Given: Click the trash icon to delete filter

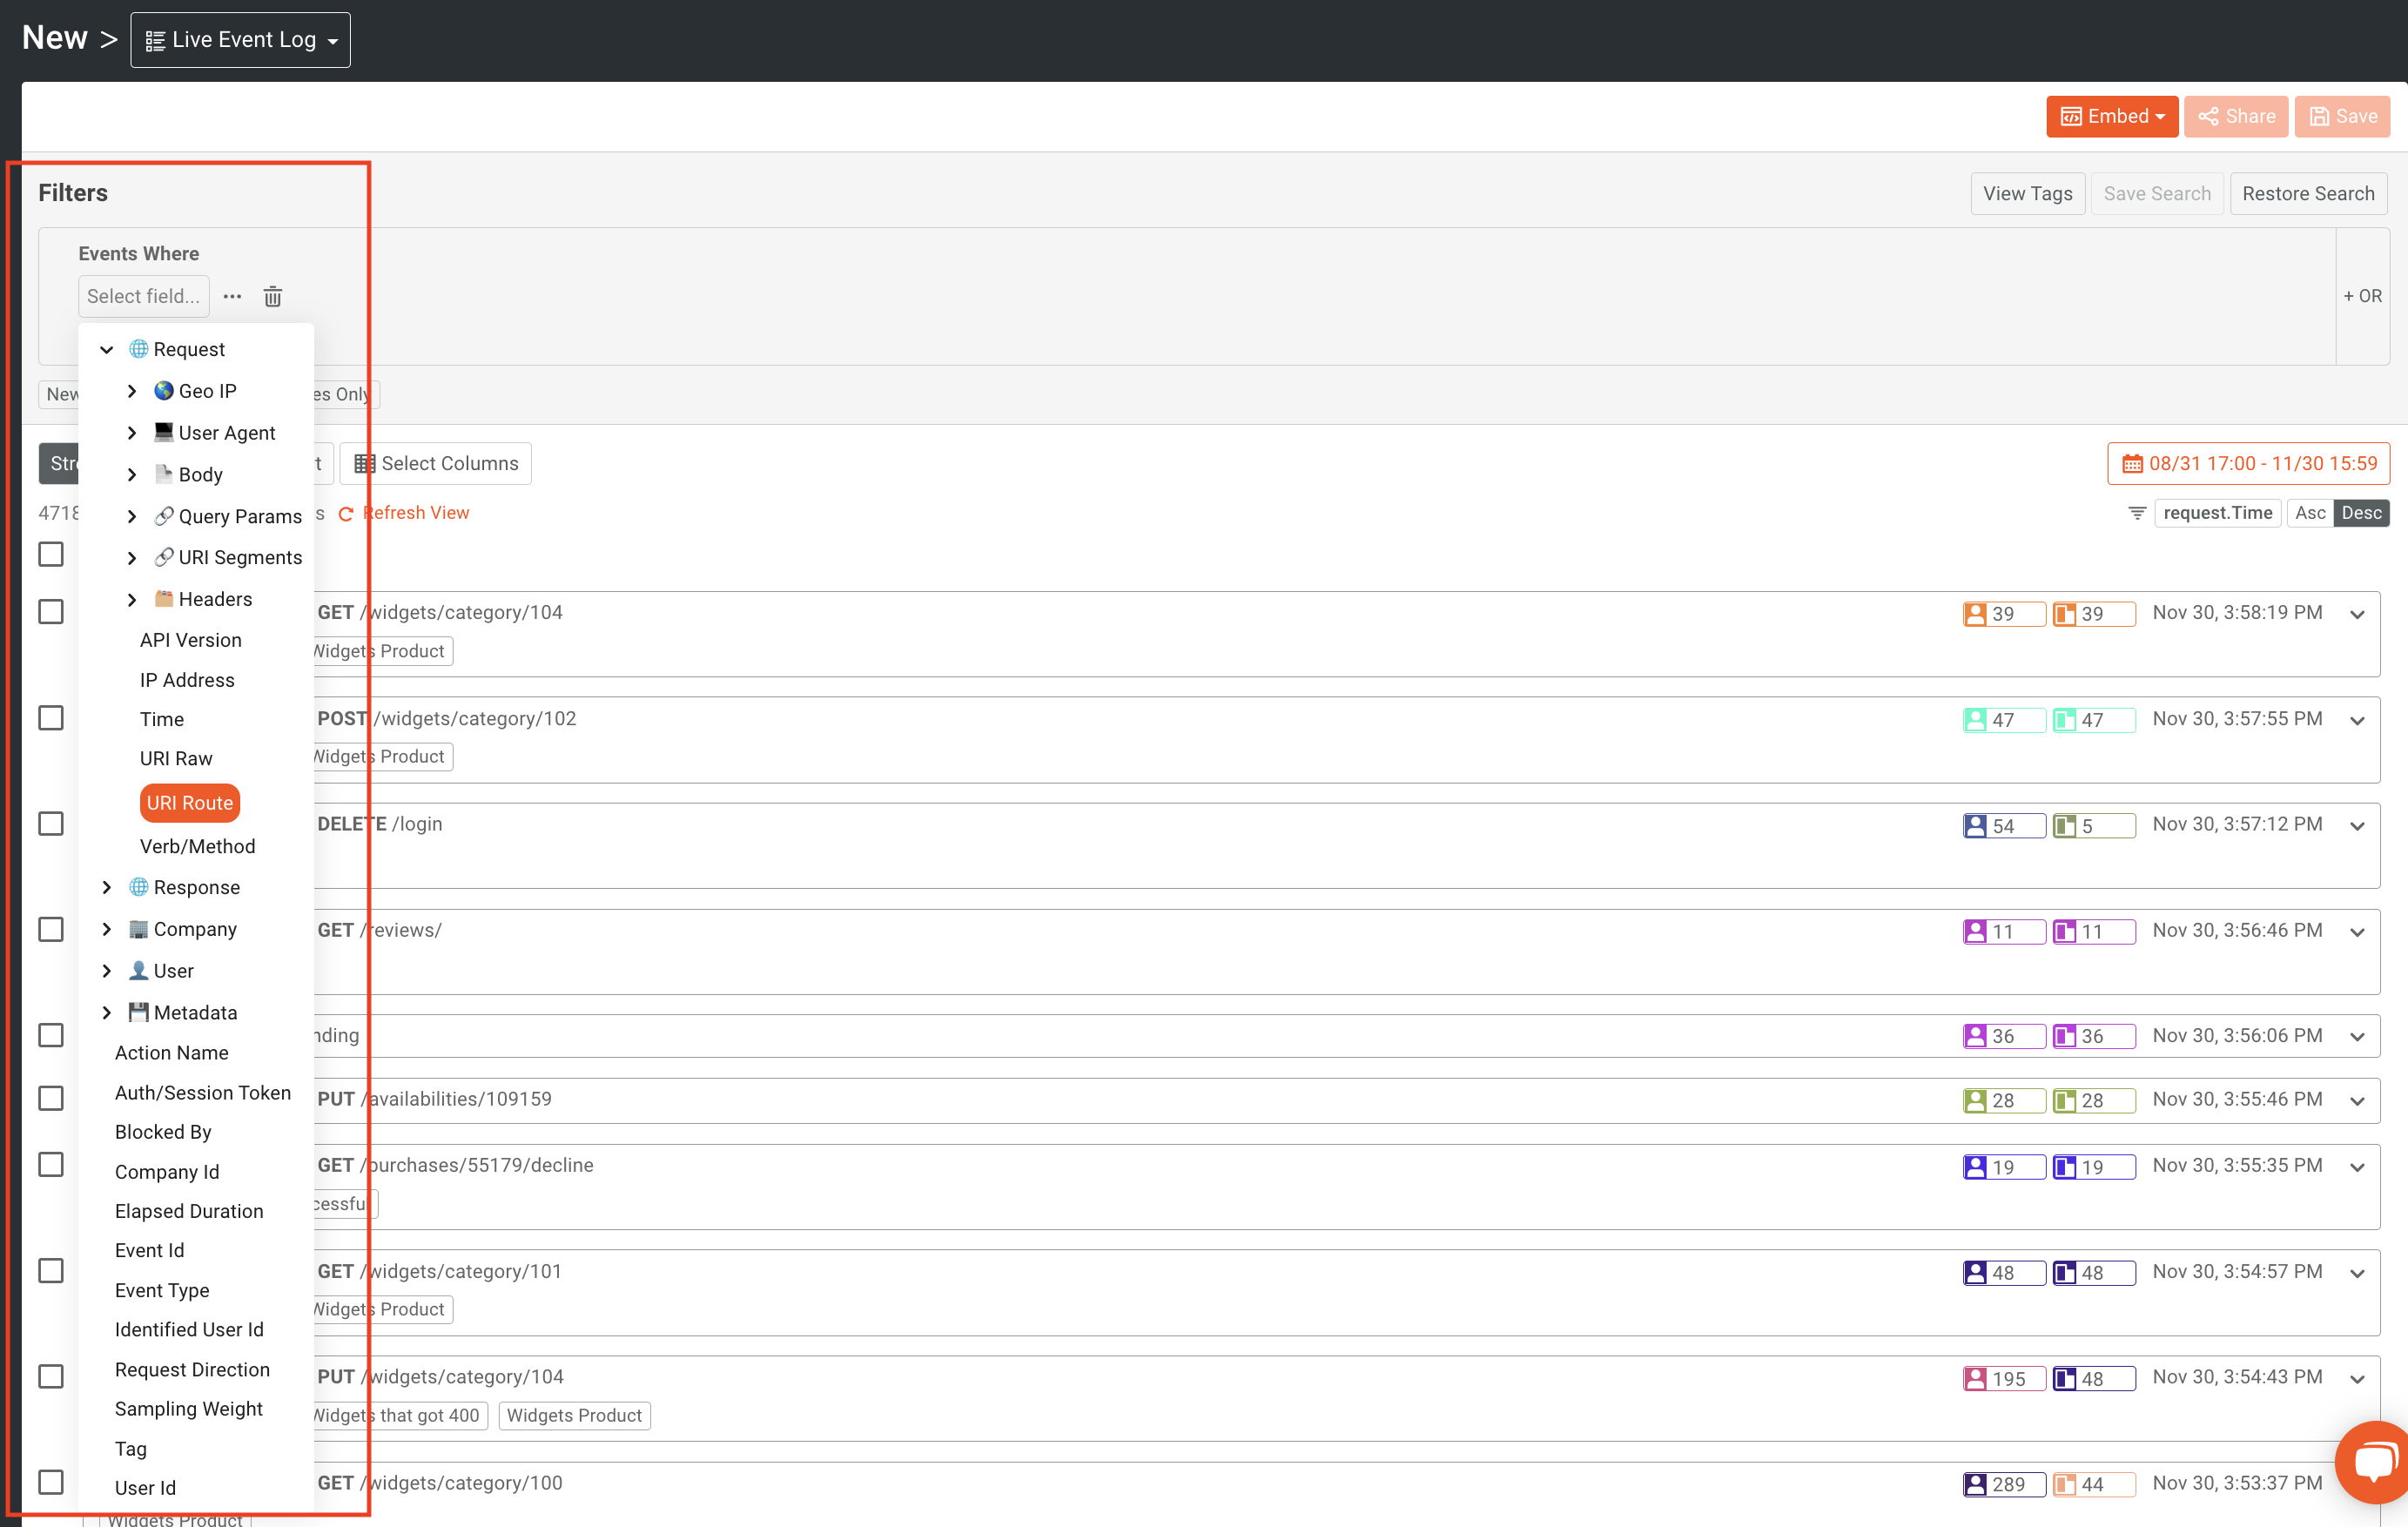Looking at the screenshot, I should coord(272,297).
